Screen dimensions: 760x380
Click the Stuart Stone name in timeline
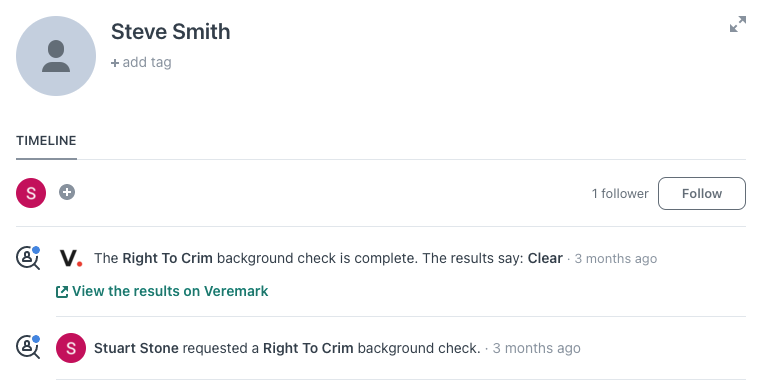[136, 348]
